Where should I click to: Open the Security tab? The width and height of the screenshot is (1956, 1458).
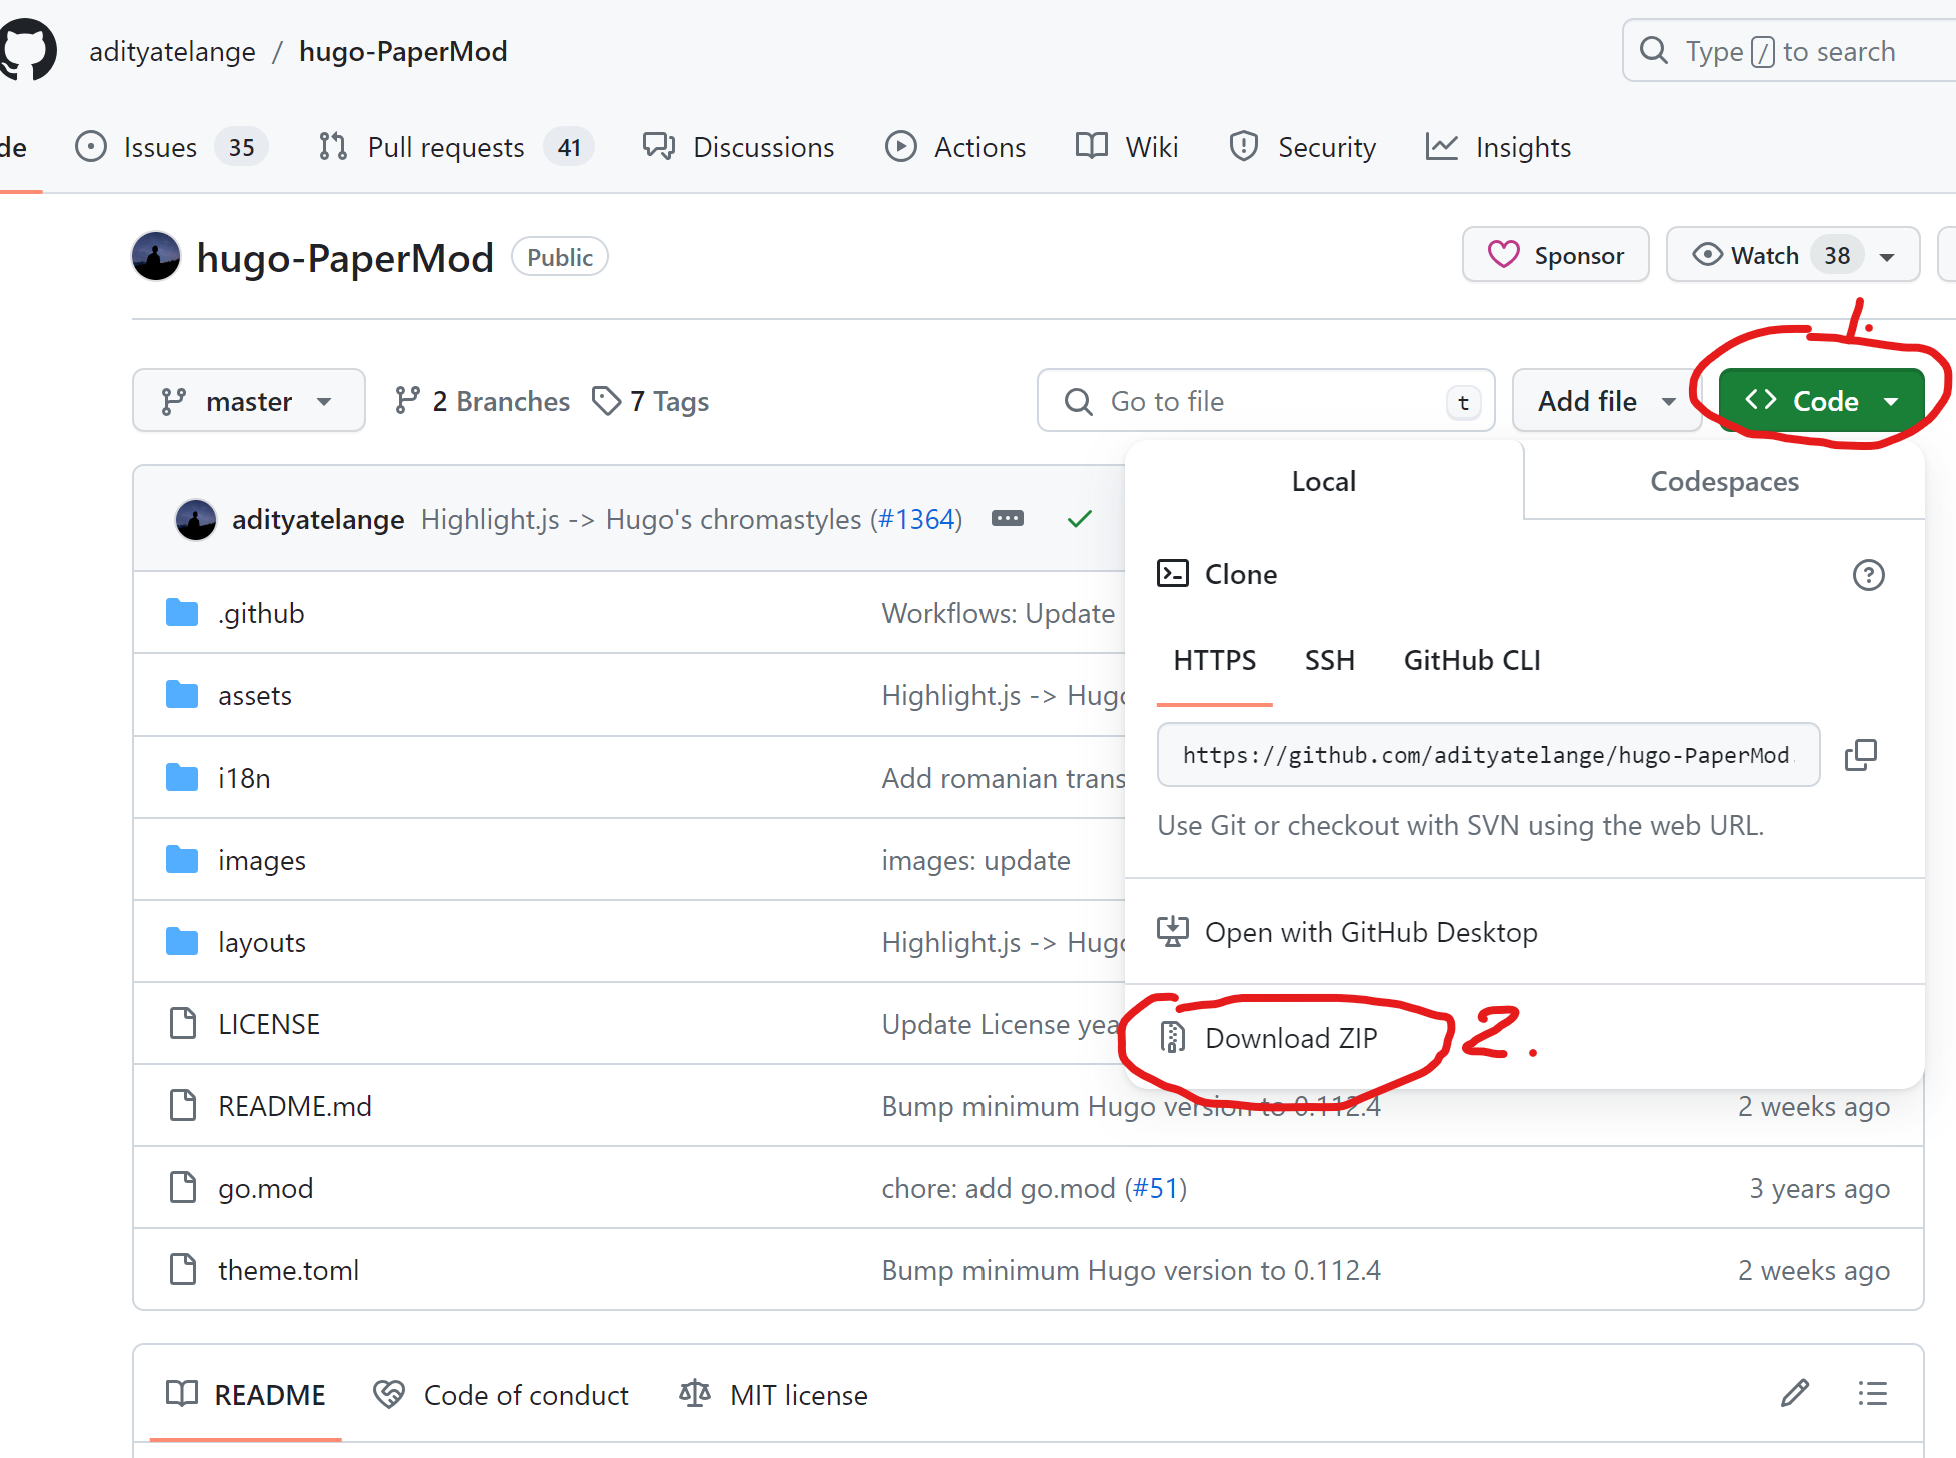tap(1302, 147)
